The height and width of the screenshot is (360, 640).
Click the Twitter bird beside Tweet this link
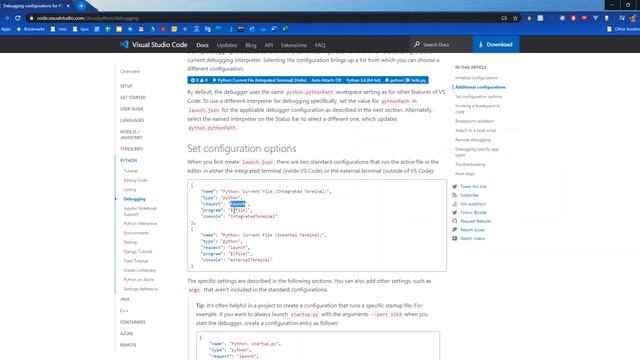(x=454, y=187)
